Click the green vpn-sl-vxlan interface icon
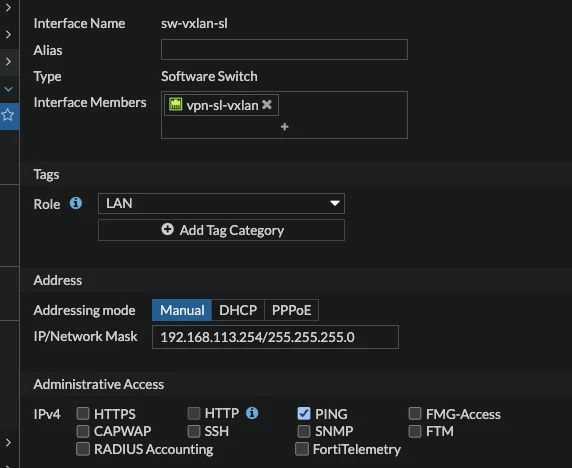This screenshot has height=468, width=572. tap(175, 104)
